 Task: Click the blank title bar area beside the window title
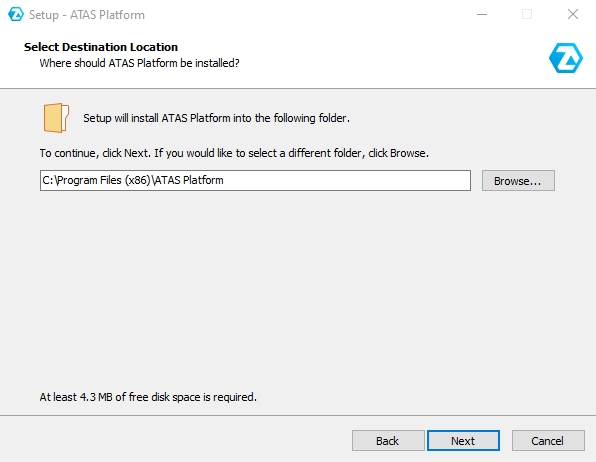pyautogui.click(x=304, y=14)
